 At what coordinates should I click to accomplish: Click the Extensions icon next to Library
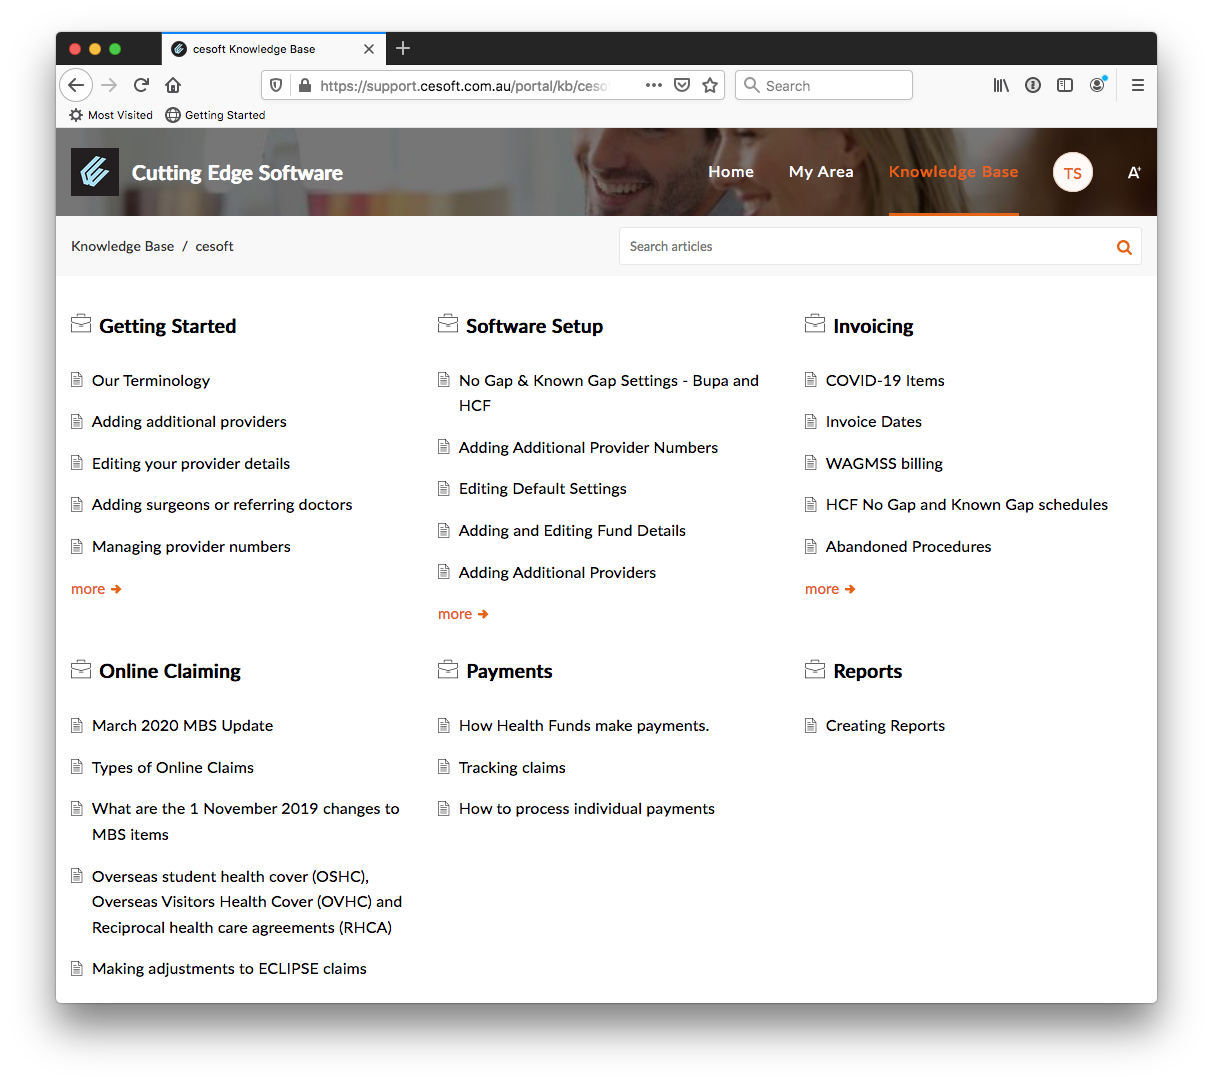tap(1033, 85)
